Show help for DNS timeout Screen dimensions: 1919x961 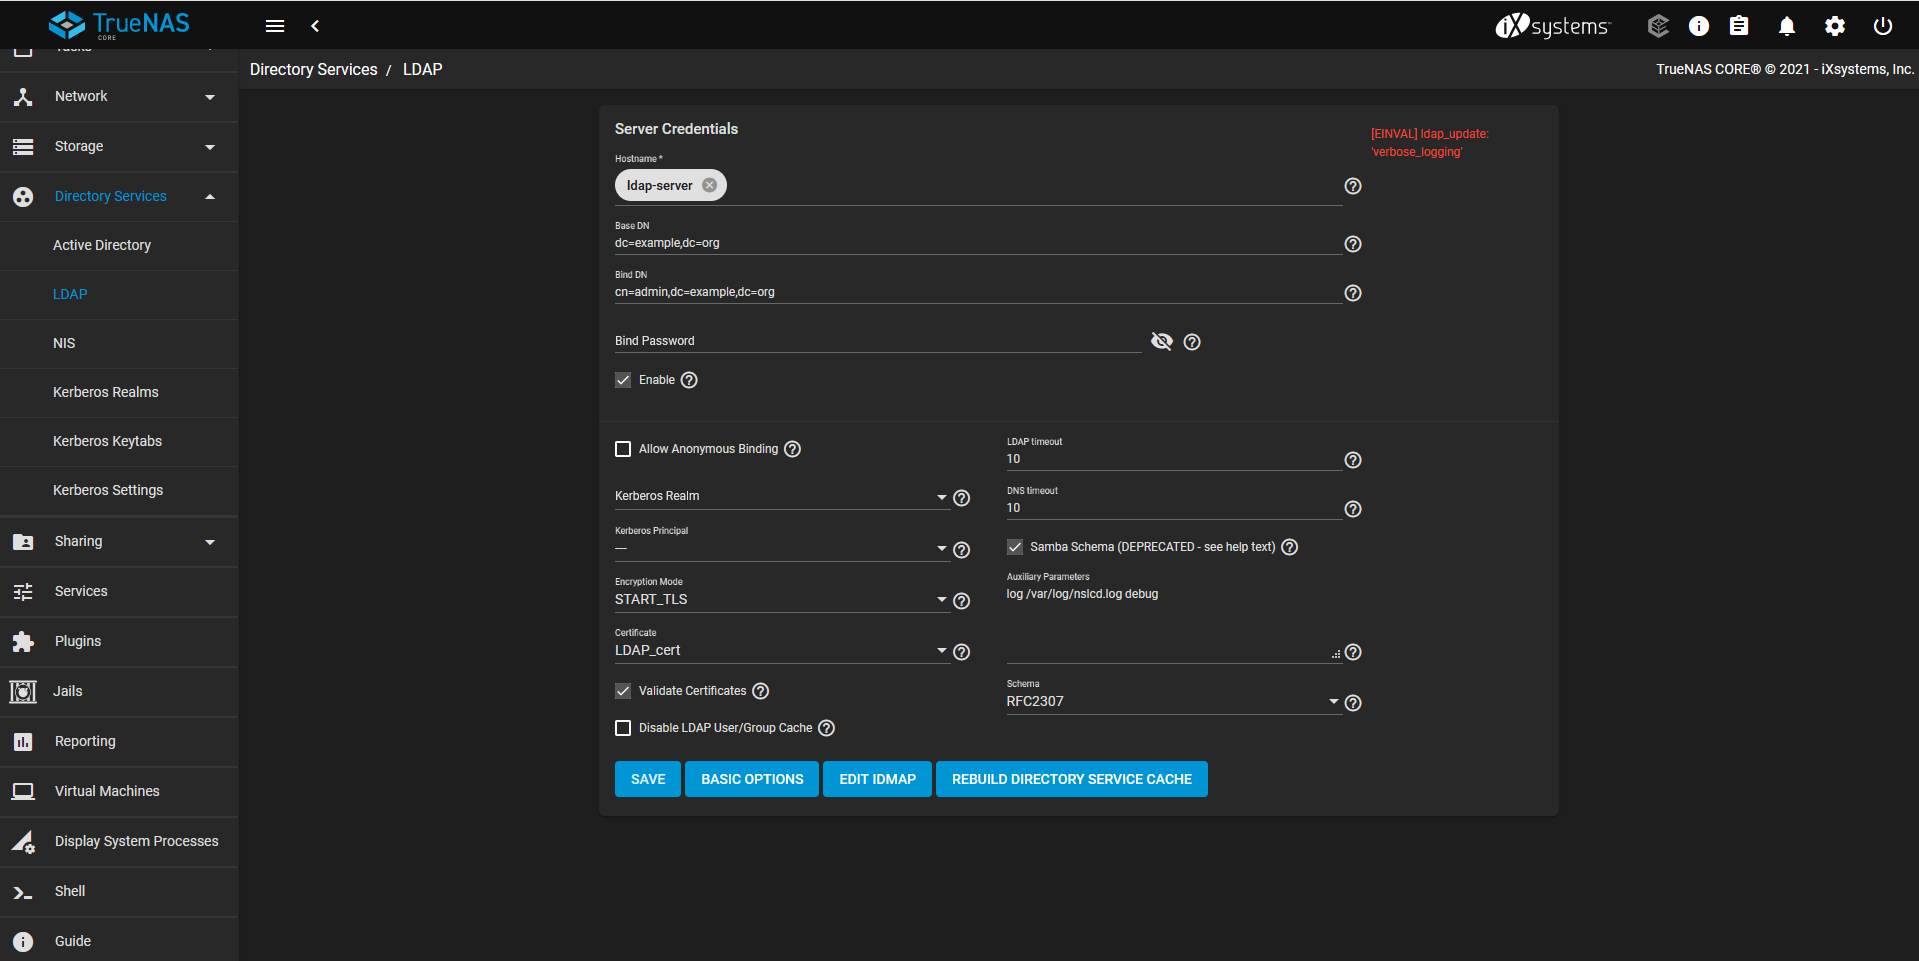tap(1353, 509)
